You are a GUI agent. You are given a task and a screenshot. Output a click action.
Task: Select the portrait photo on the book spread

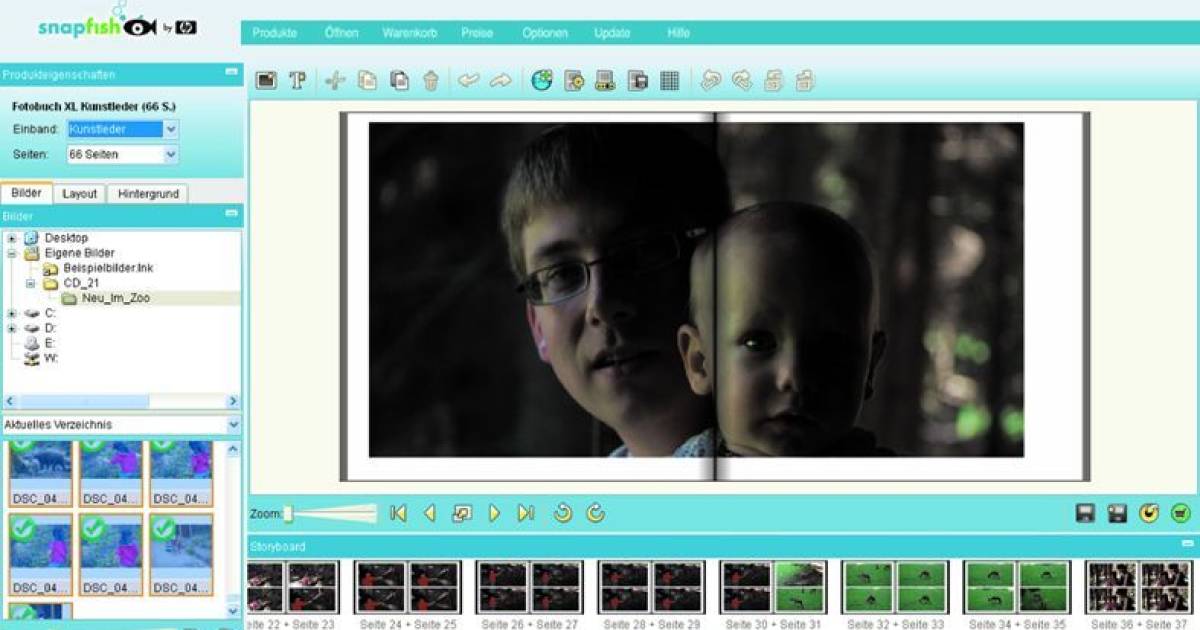click(x=696, y=290)
